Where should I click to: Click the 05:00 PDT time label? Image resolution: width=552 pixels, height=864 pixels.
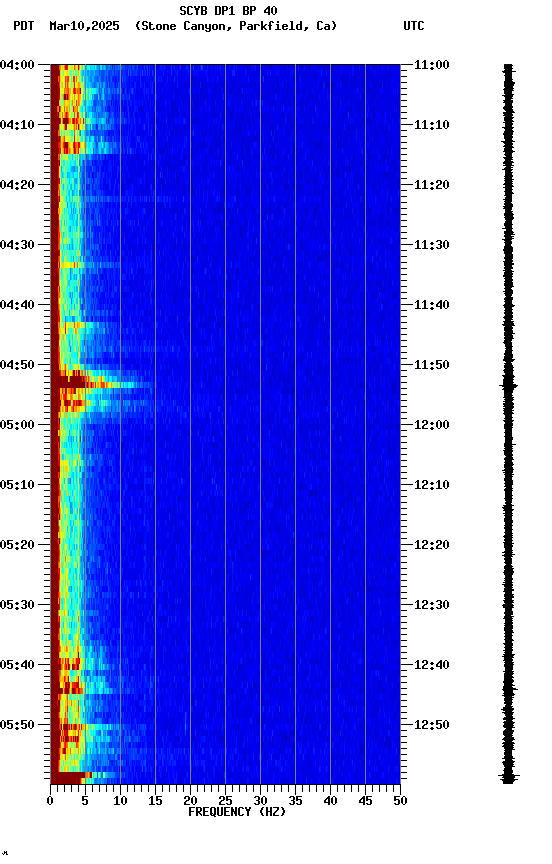17,425
